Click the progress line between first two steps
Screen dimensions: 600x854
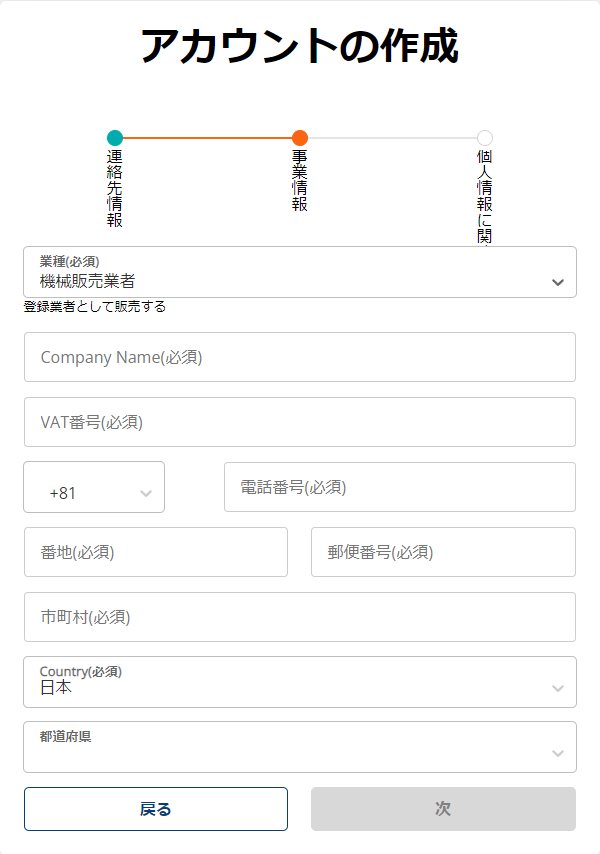click(207, 138)
